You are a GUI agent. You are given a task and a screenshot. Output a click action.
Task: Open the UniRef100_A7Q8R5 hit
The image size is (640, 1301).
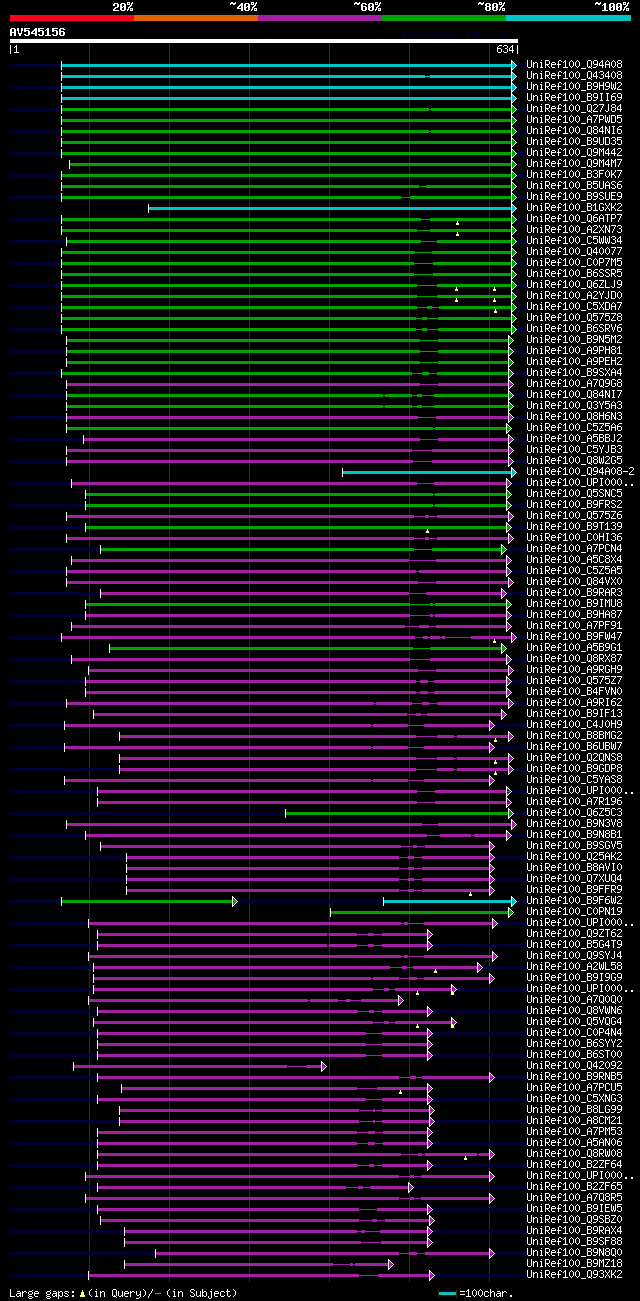click(x=574, y=1197)
